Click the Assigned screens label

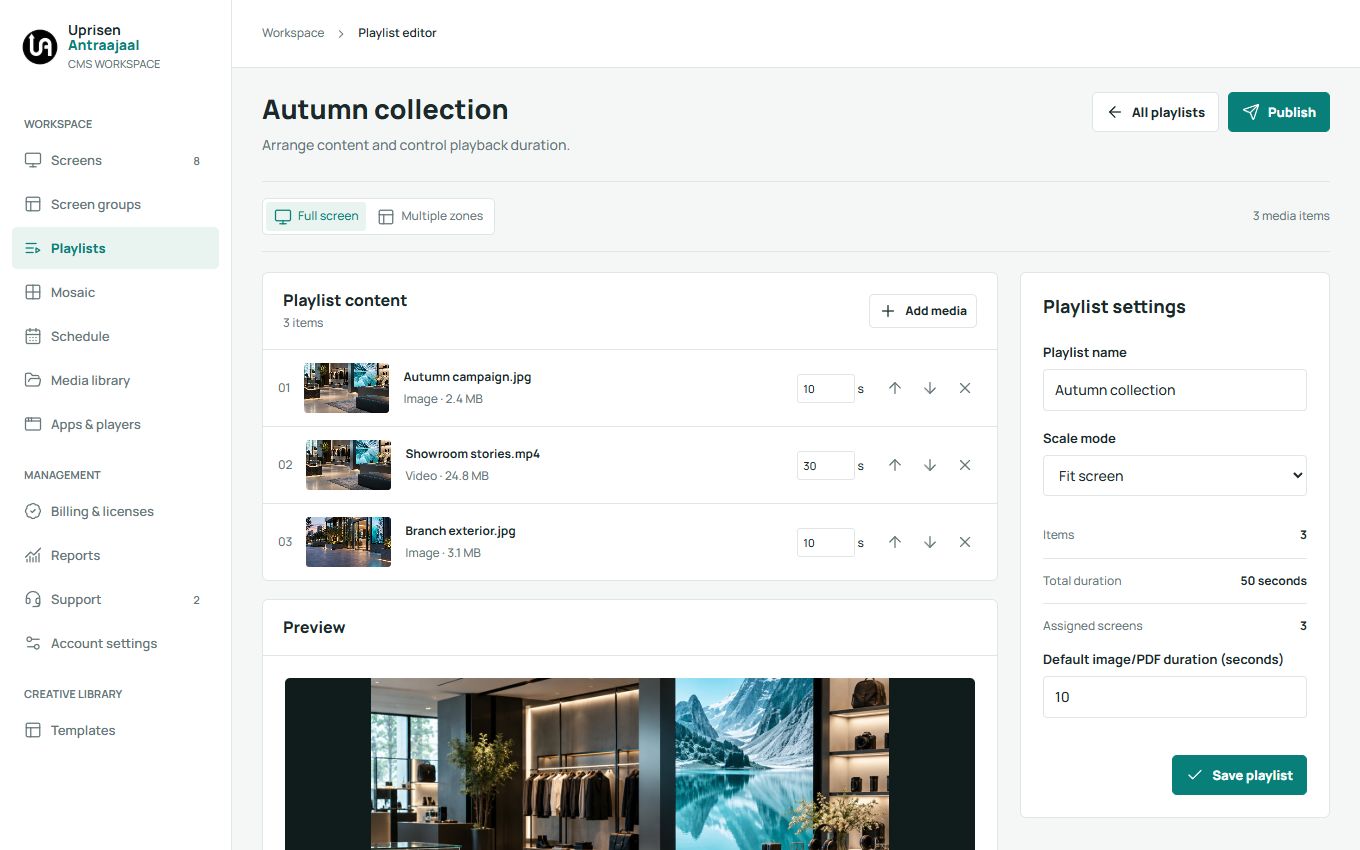click(x=1092, y=626)
